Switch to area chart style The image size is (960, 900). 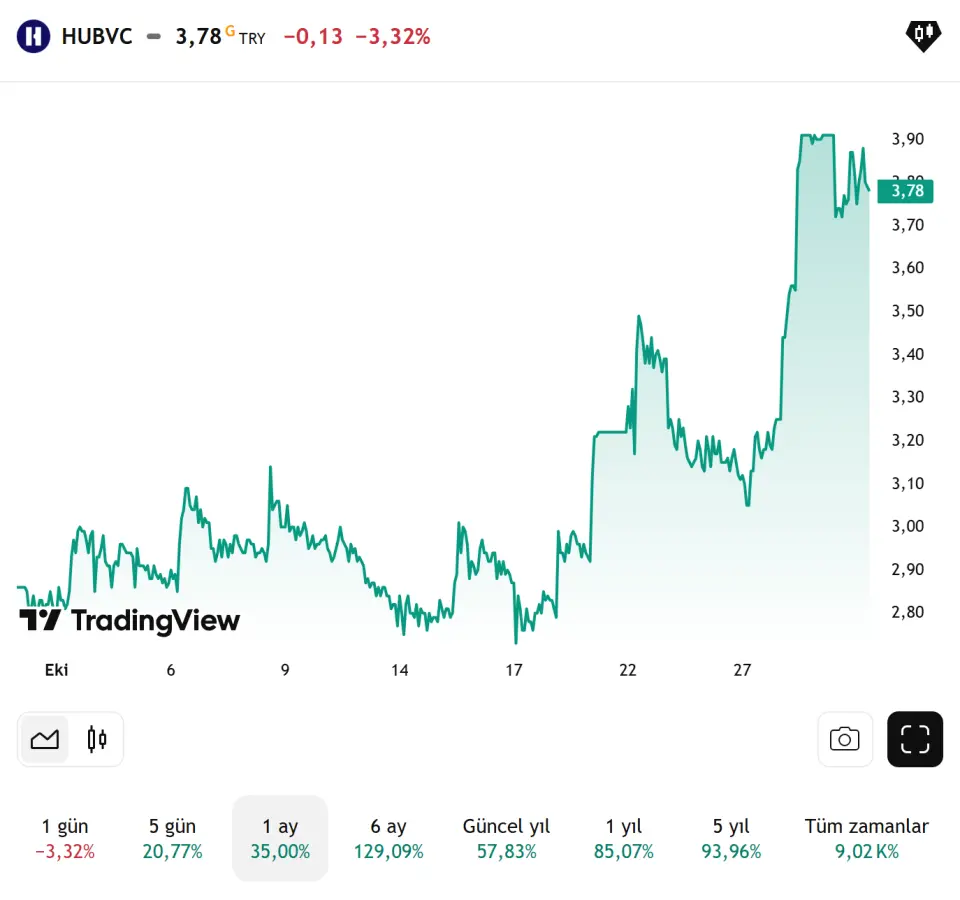coord(45,739)
